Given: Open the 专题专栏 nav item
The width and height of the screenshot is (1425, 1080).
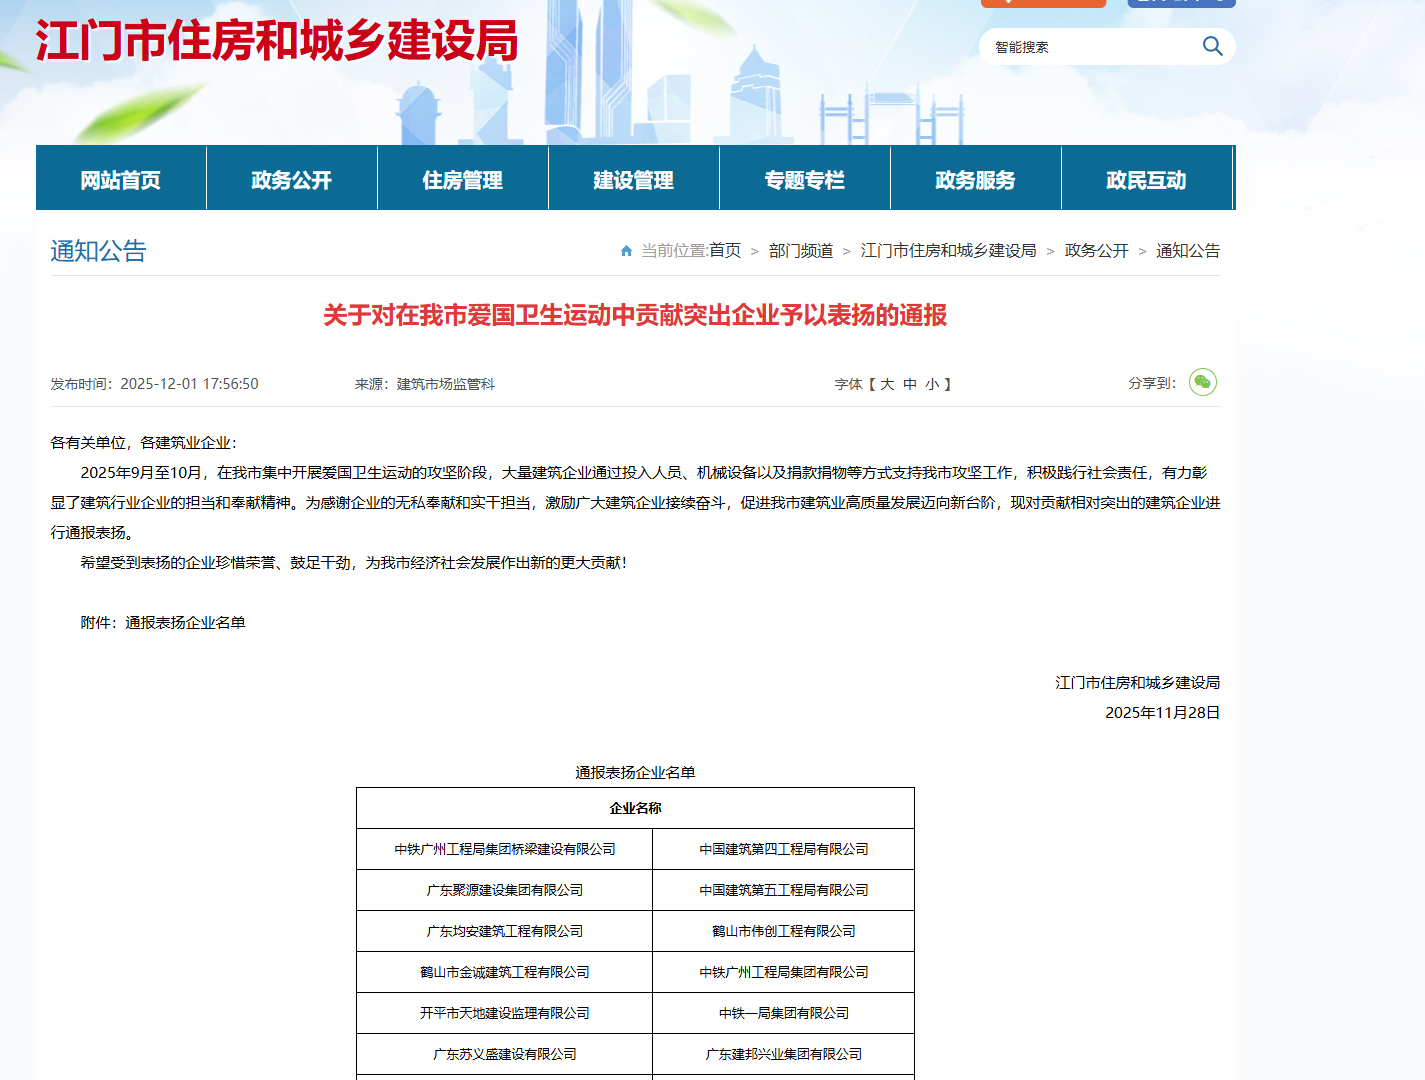Looking at the screenshot, I should [805, 180].
